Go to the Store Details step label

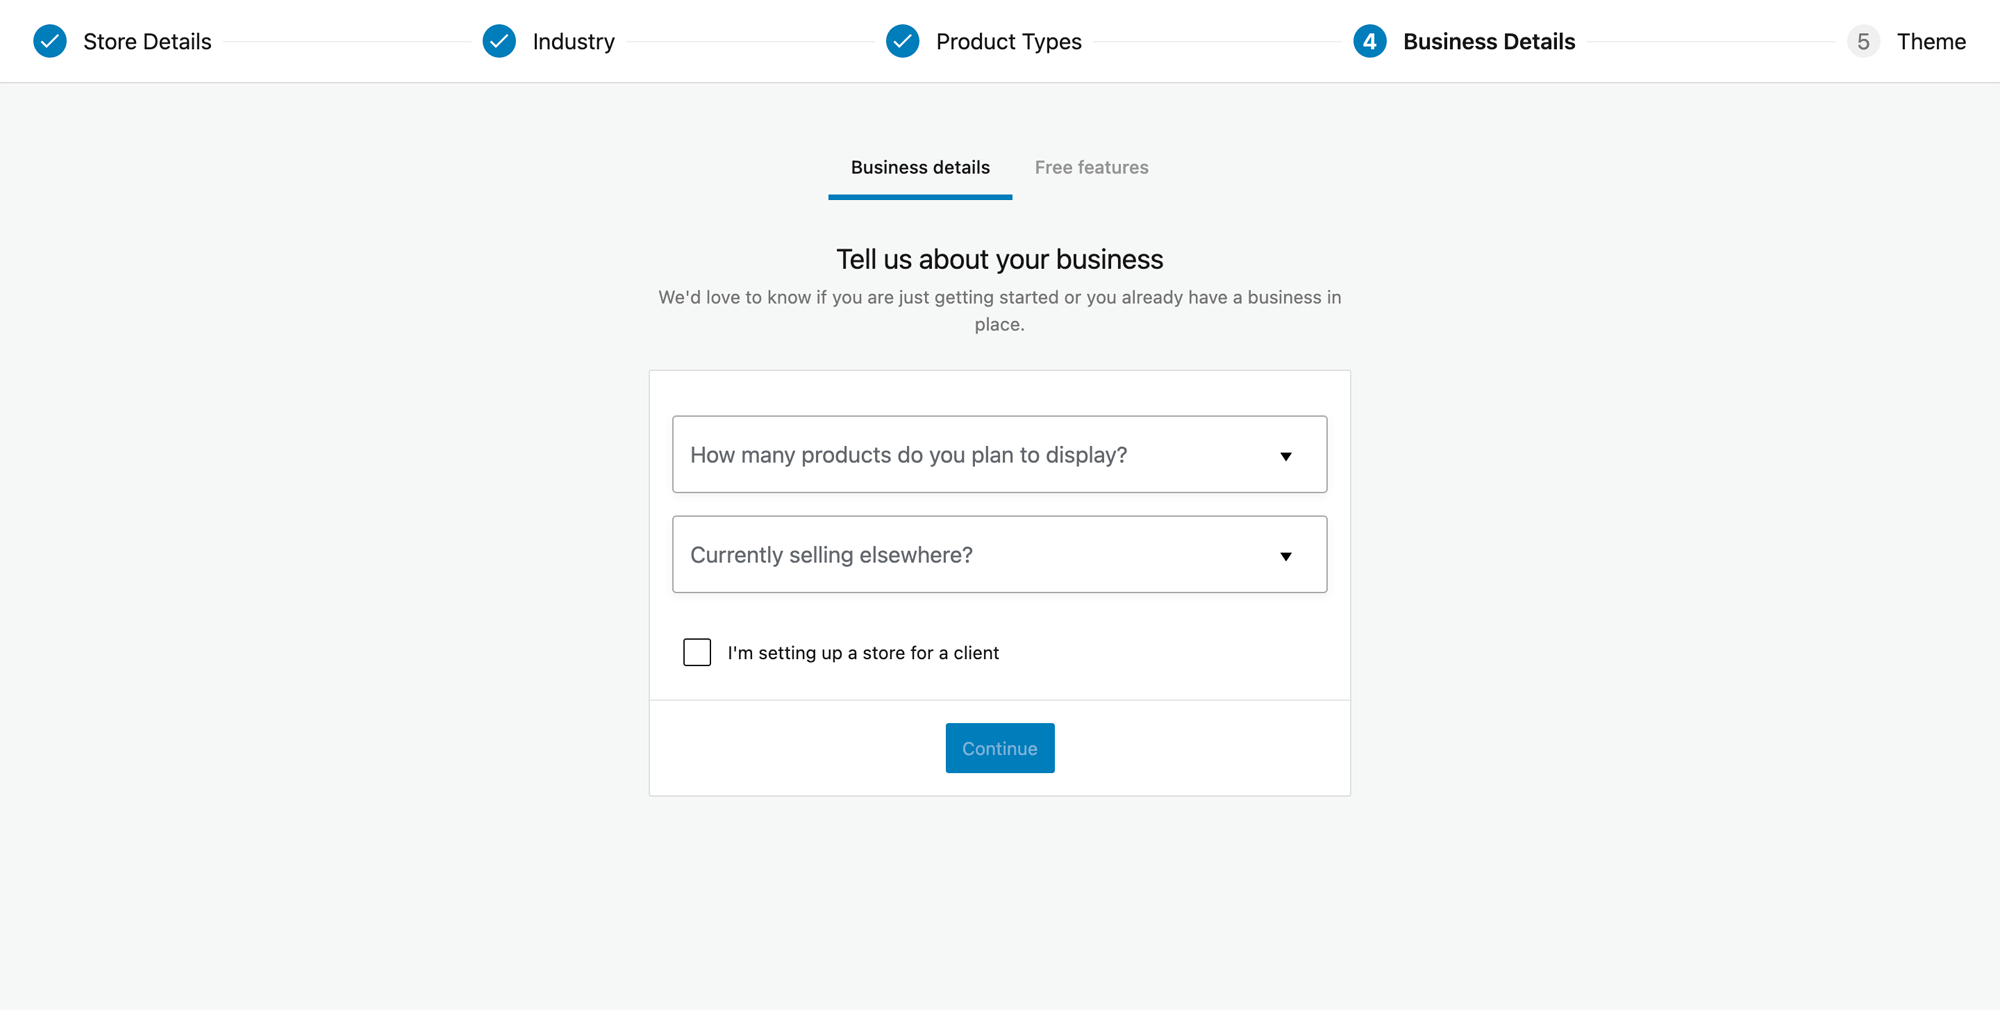click(x=147, y=41)
